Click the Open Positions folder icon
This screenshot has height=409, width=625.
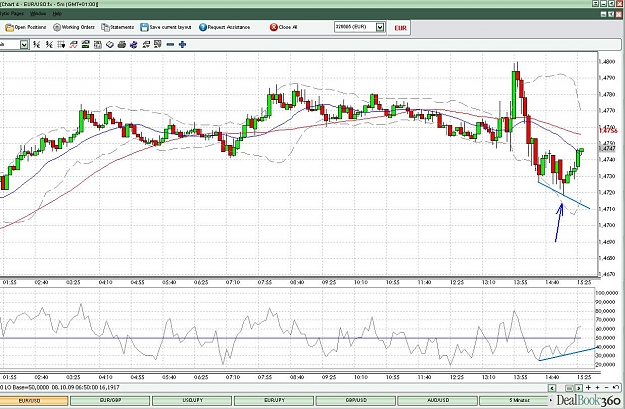[x=9, y=27]
